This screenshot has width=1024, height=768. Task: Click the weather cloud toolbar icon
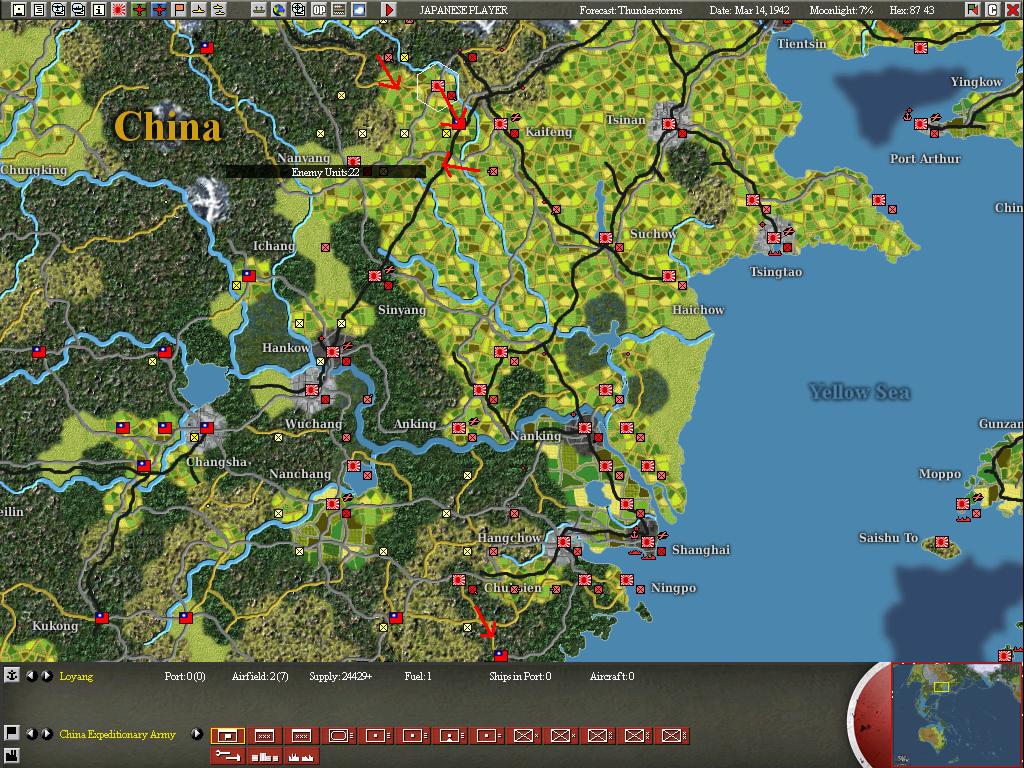(x=359, y=10)
